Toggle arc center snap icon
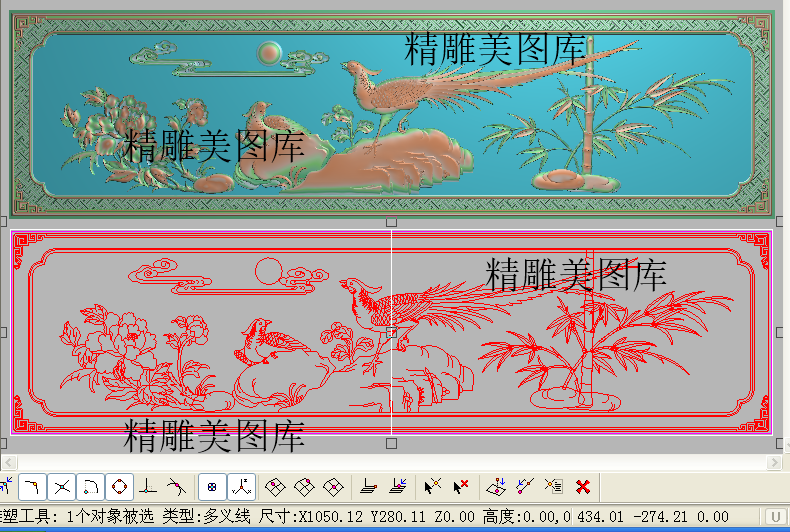The width and height of the screenshot is (790, 532). point(91,487)
